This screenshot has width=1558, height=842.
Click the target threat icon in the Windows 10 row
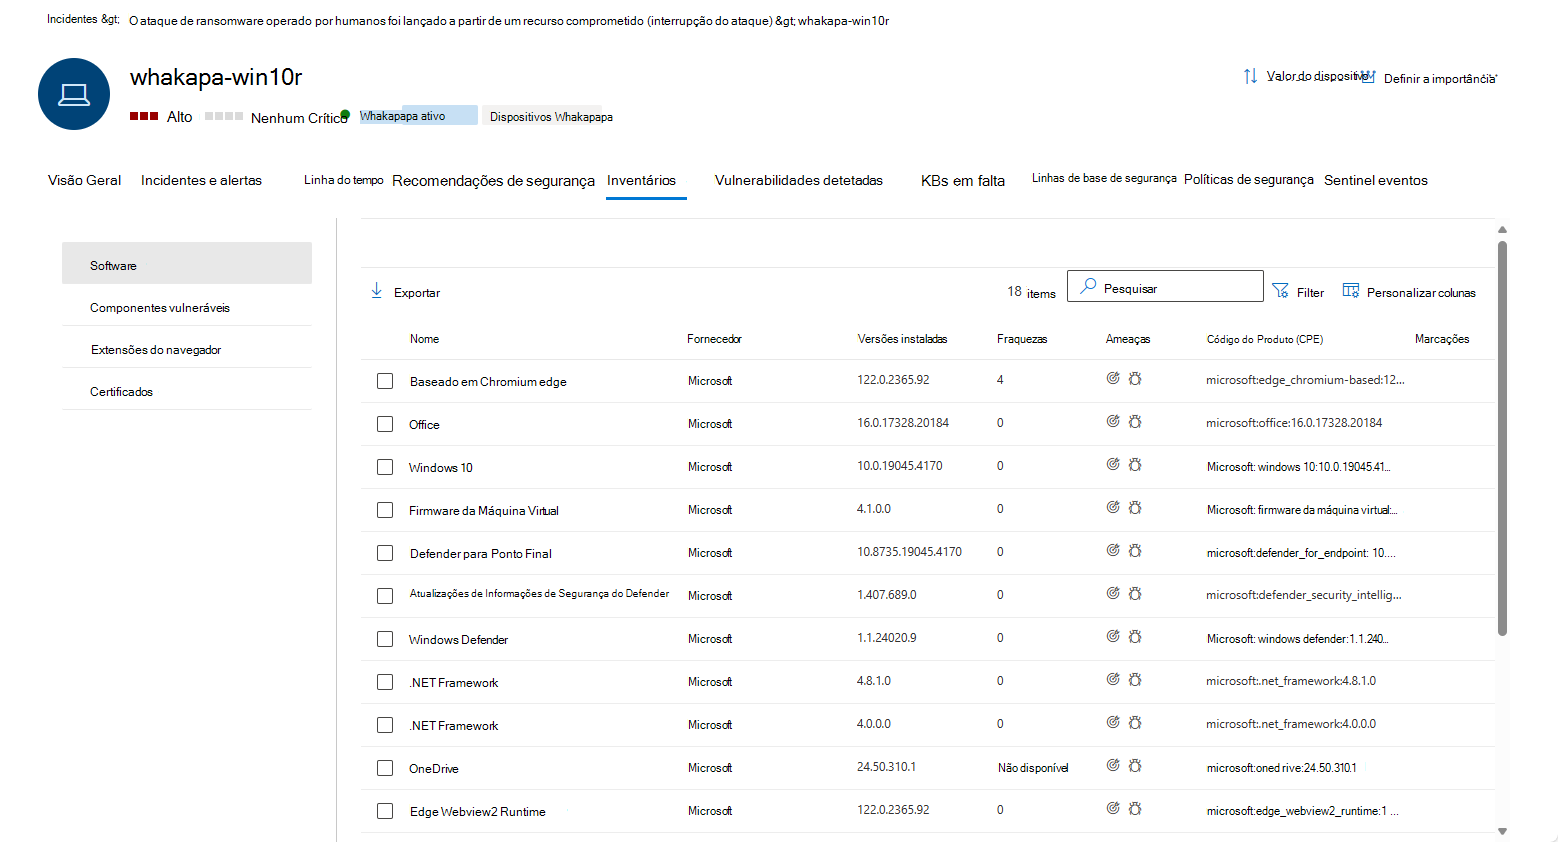pos(1113,465)
